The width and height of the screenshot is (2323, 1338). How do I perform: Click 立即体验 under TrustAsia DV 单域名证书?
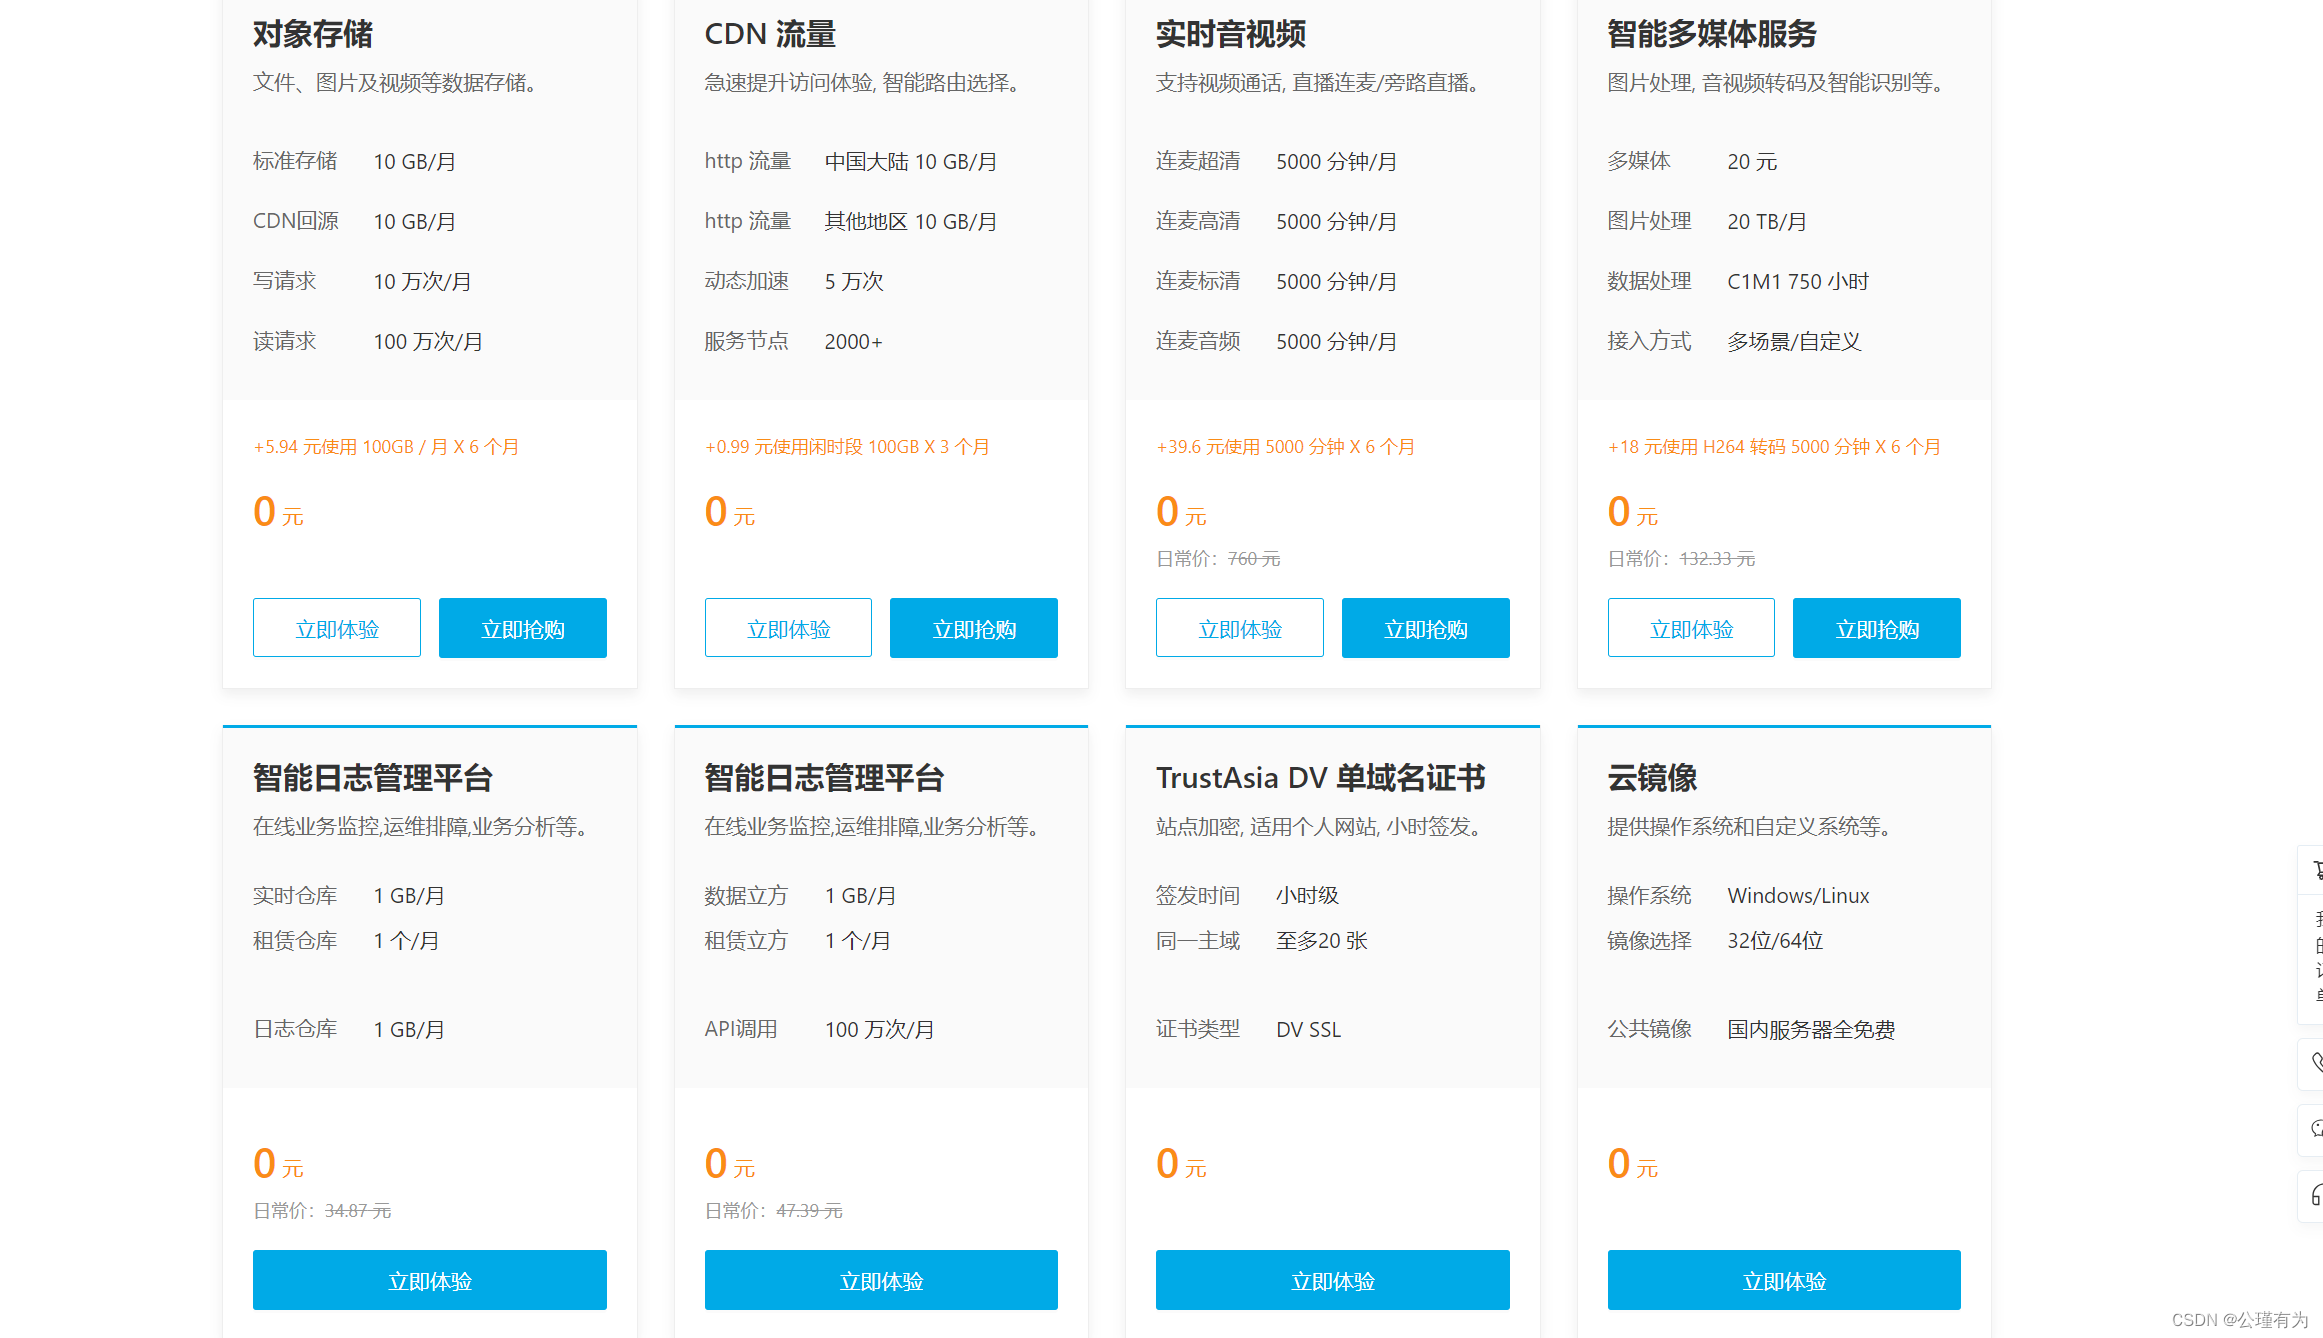[x=1333, y=1280]
